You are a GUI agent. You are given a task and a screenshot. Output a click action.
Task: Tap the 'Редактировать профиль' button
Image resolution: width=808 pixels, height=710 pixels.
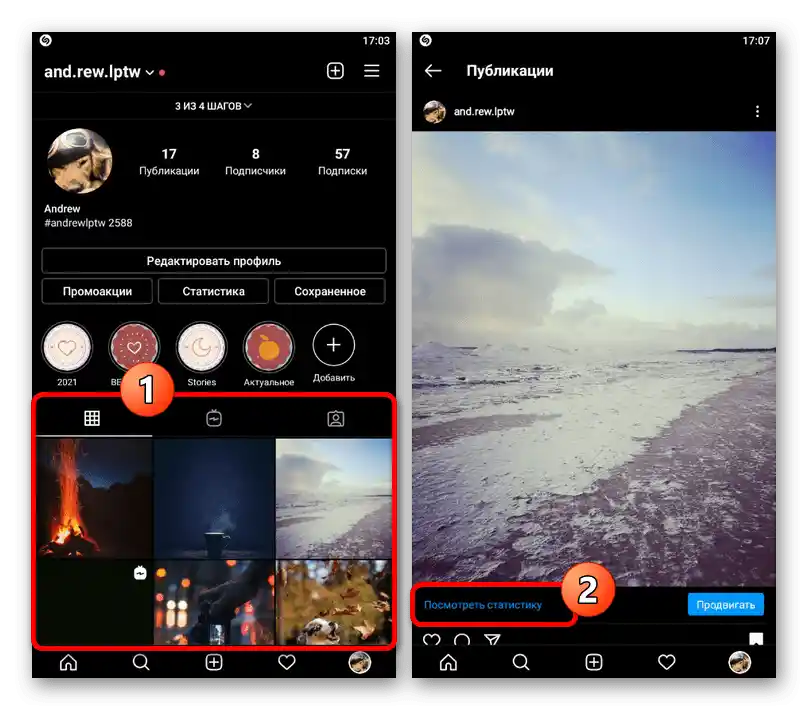pos(213,261)
